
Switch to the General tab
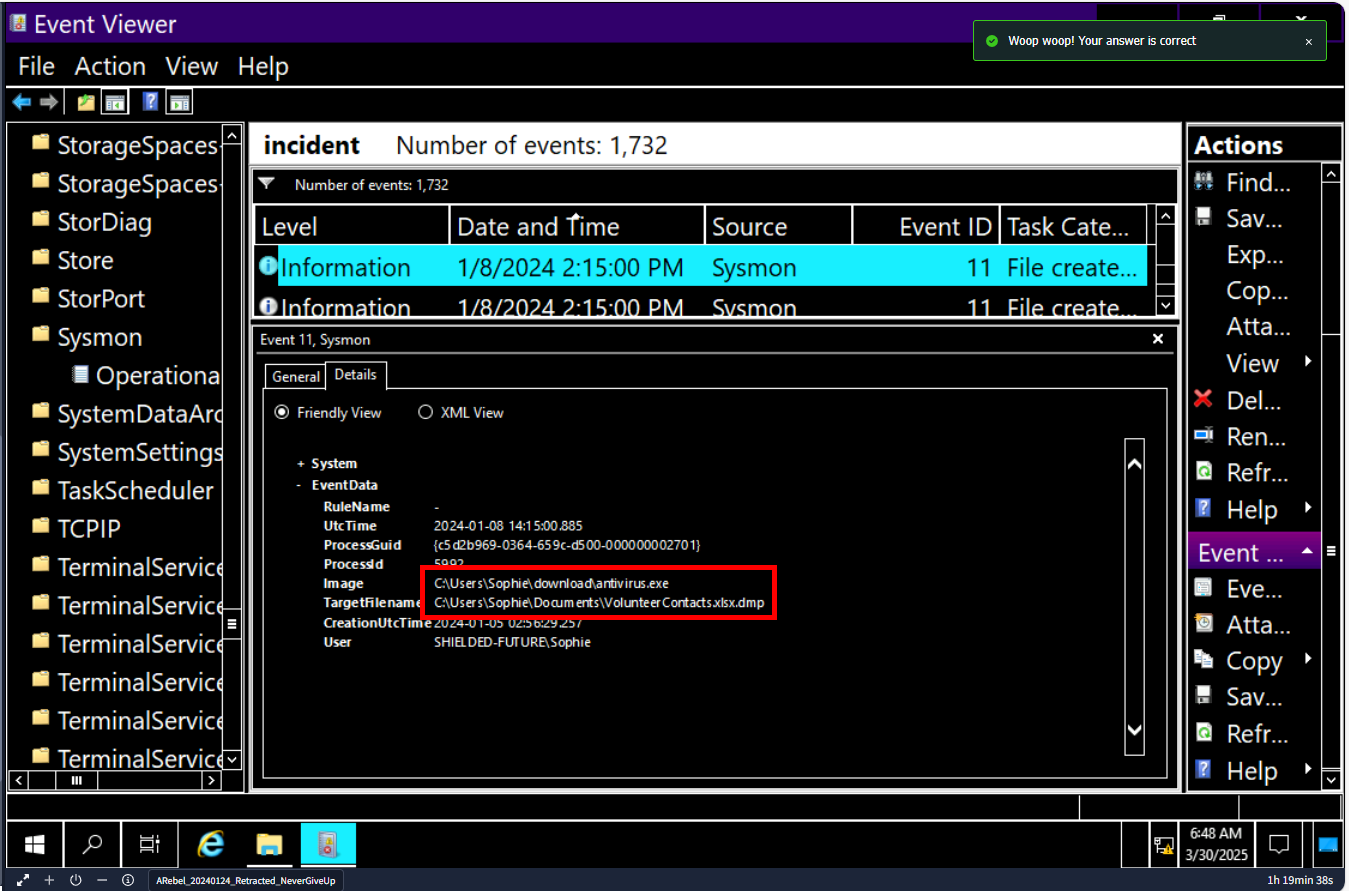tap(296, 376)
